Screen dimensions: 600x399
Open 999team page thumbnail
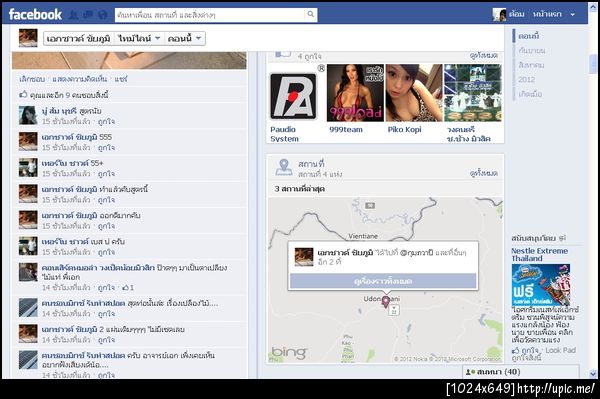coord(355,93)
